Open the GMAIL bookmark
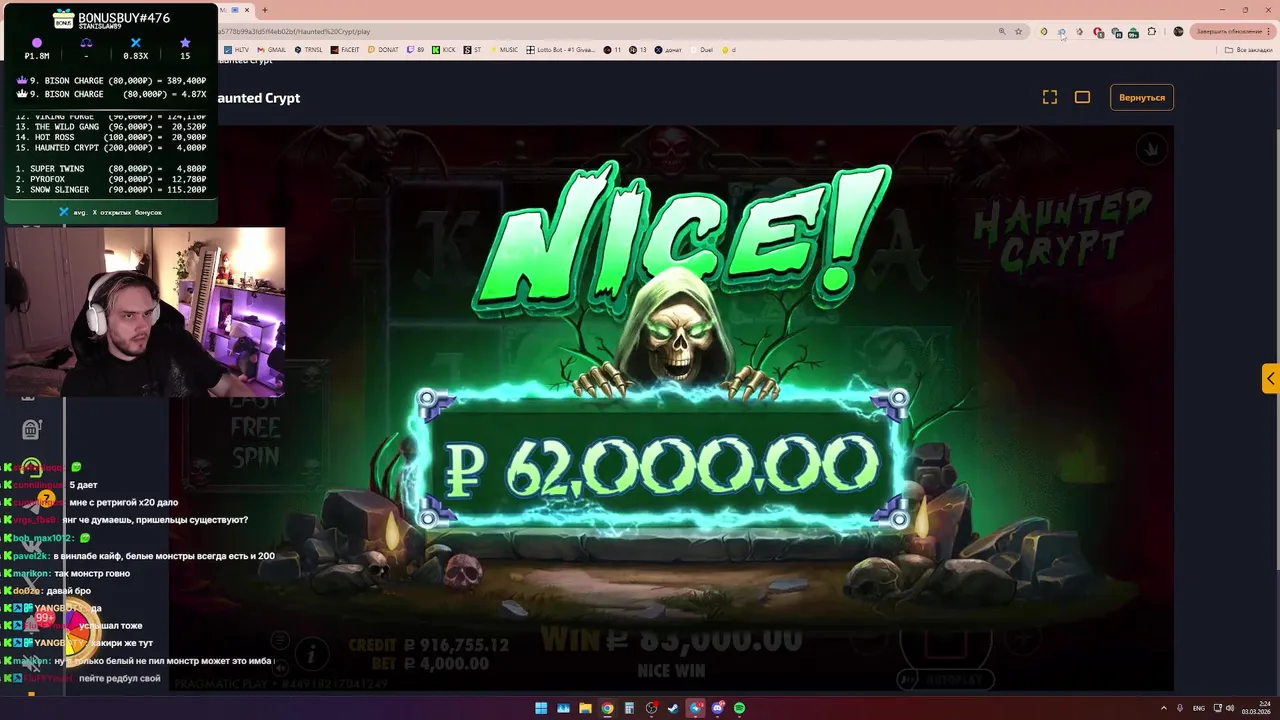 tap(271, 49)
